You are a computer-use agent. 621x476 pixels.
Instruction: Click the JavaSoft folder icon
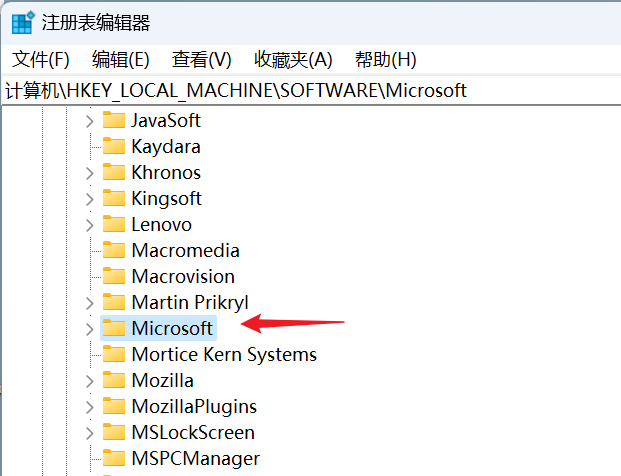(x=114, y=120)
